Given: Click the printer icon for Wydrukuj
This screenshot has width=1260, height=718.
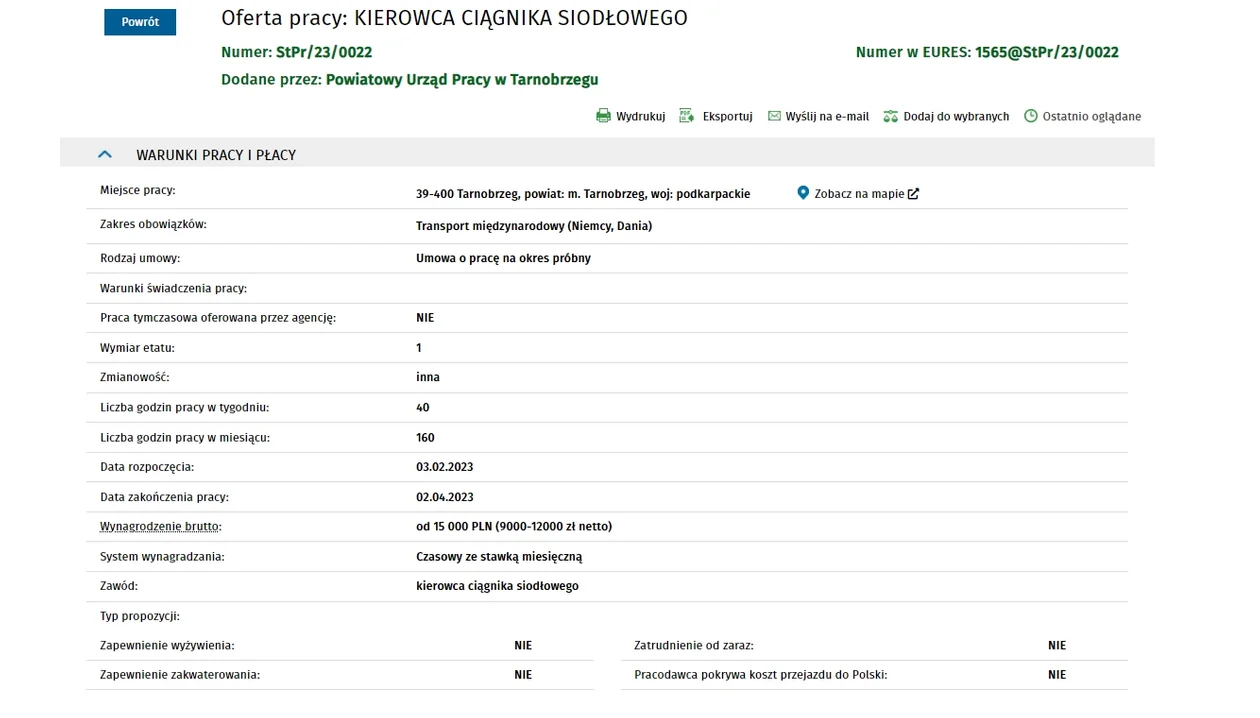Looking at the screenshot, I should tap(603, 116).
